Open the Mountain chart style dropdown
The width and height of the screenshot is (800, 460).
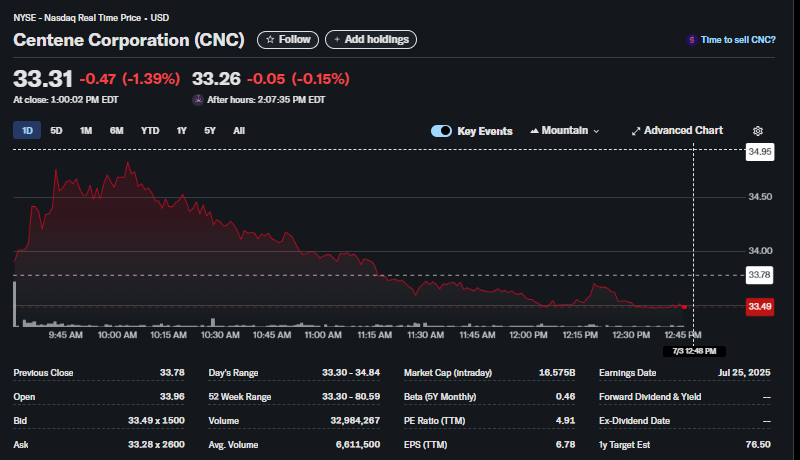tap(564, 131)
